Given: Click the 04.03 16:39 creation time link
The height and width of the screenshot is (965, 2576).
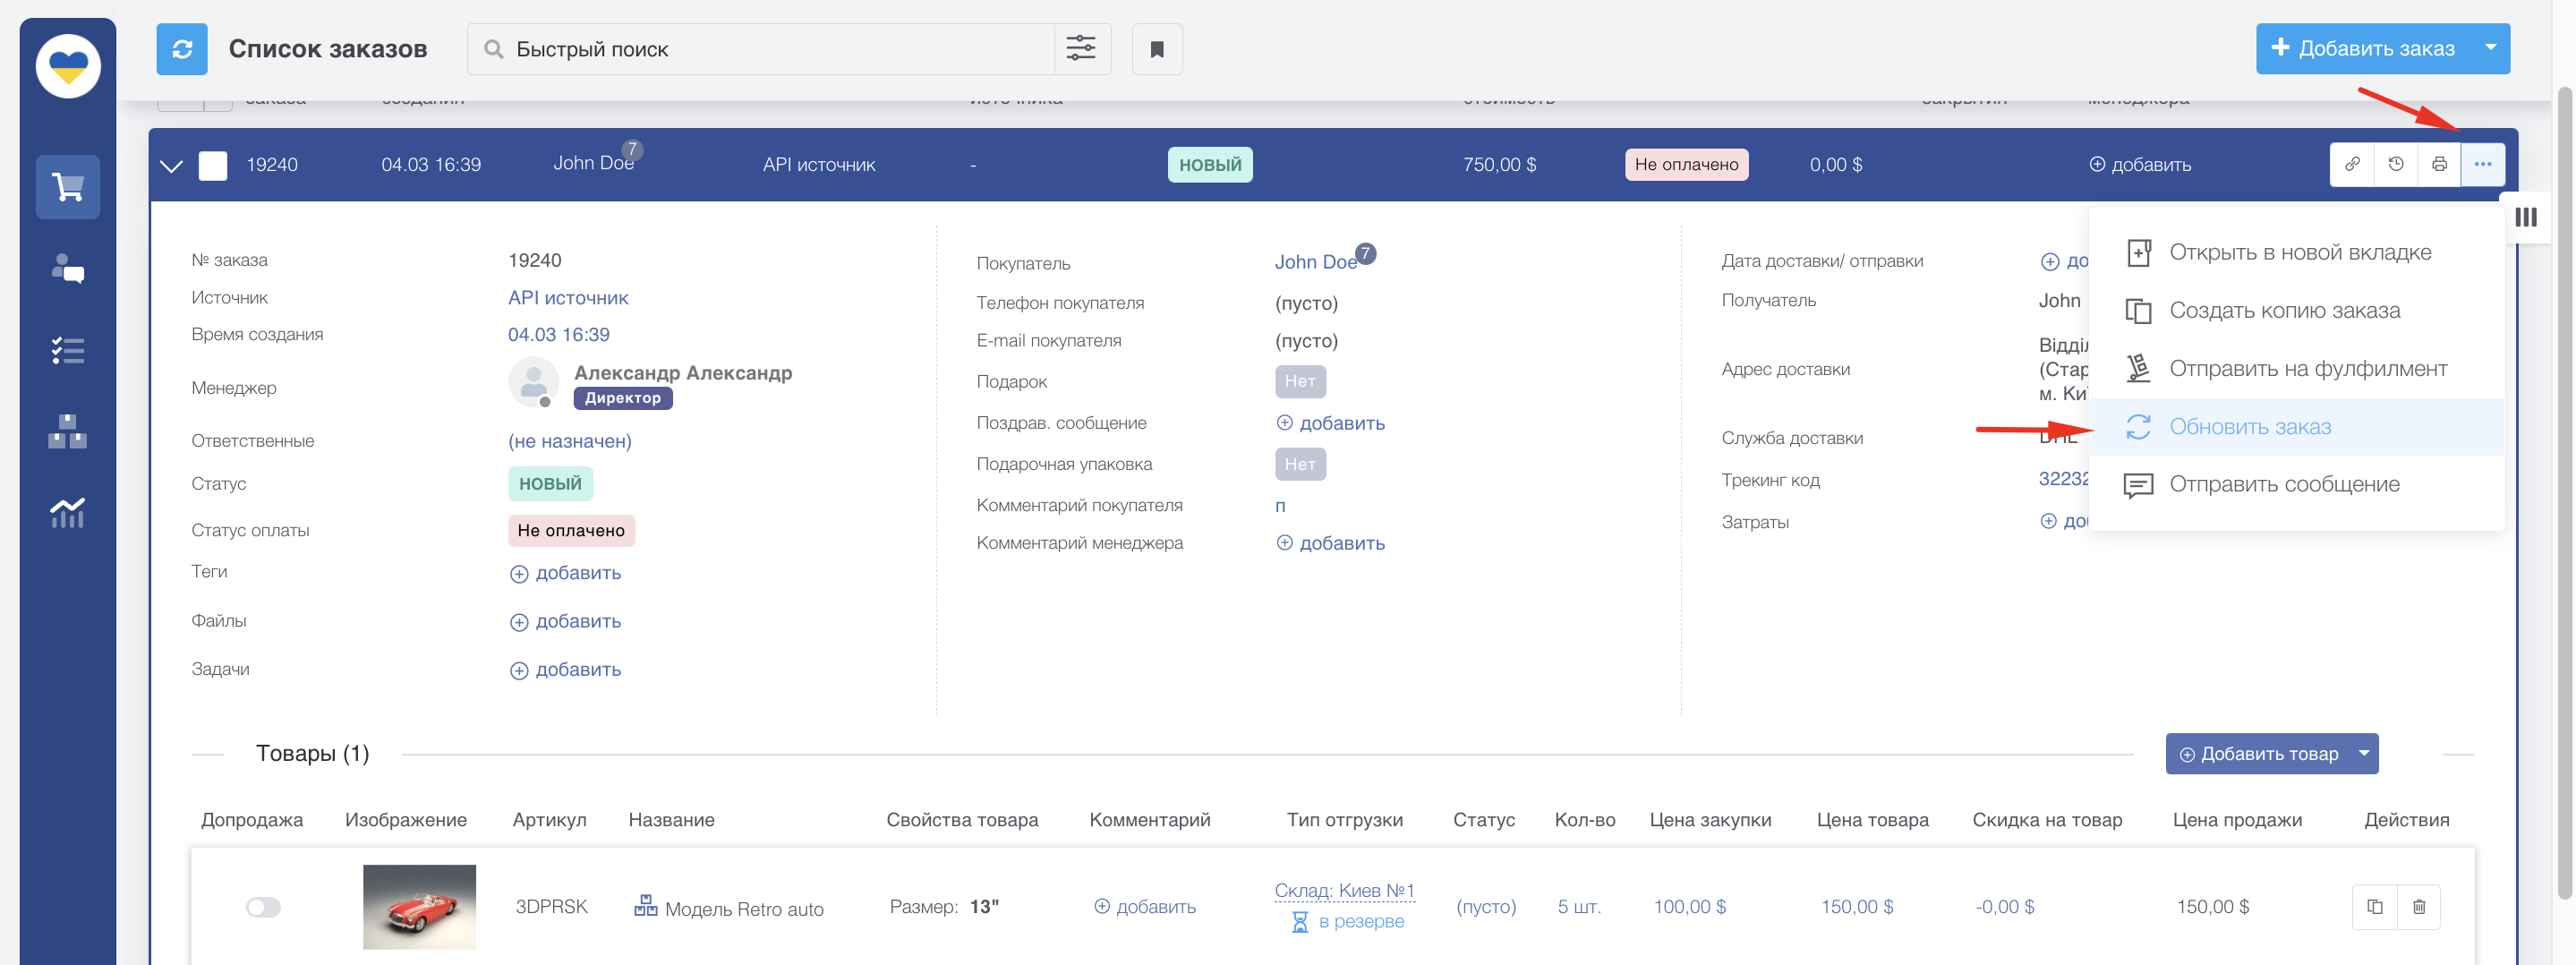Looking at the screenshot, I should click(x=559, y=335).
